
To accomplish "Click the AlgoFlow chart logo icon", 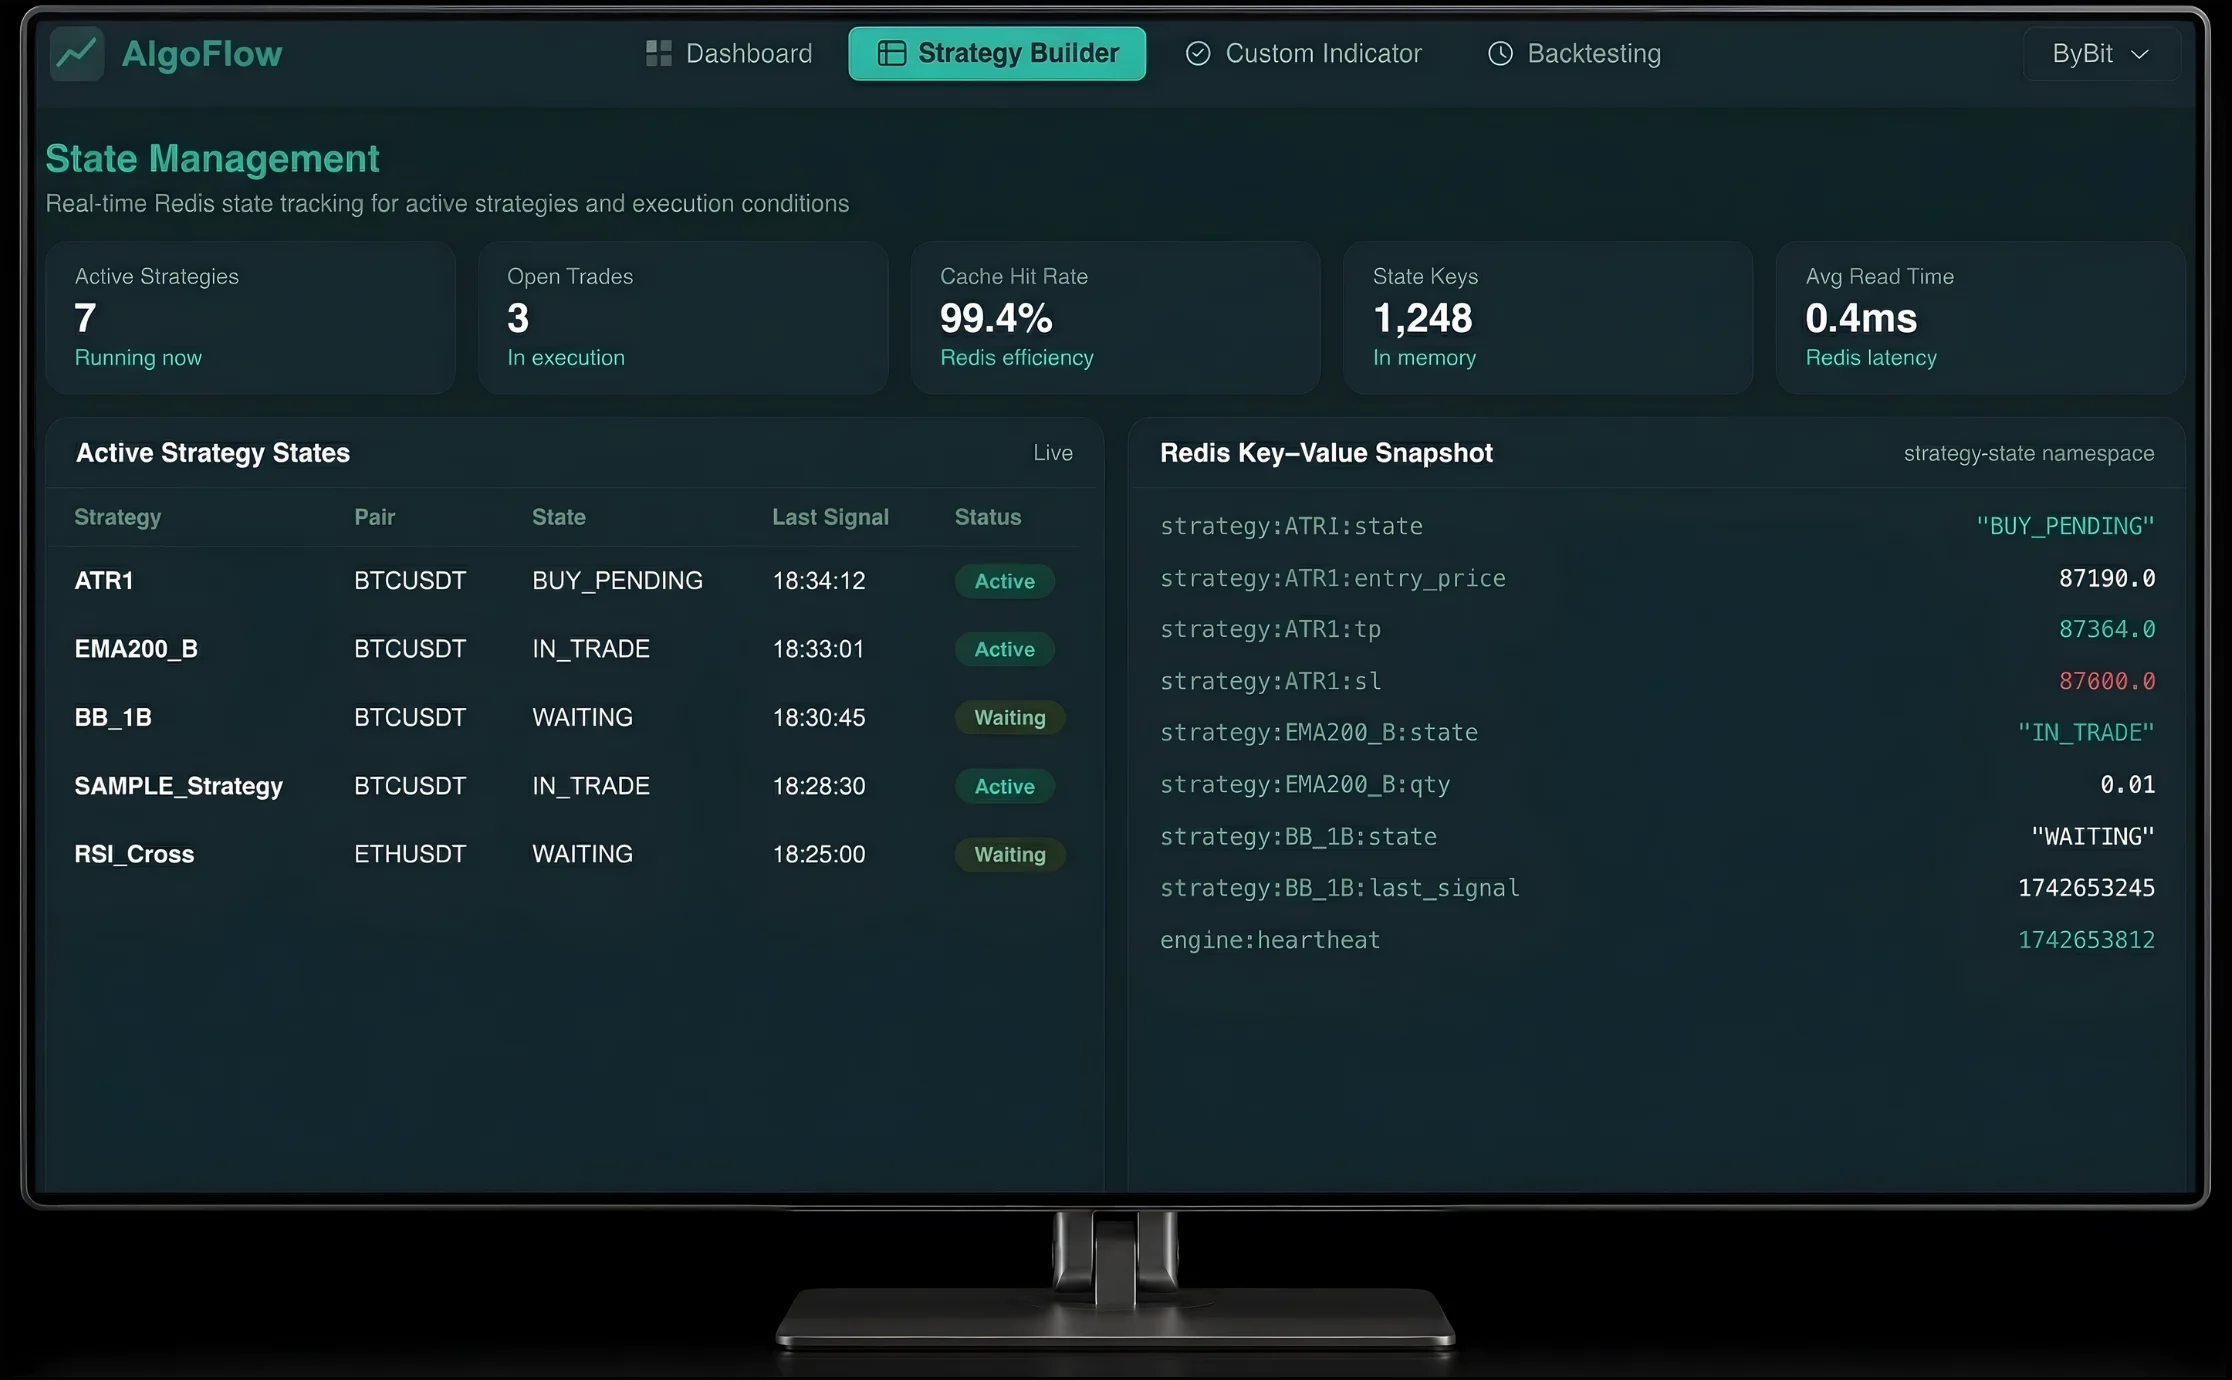I will [77, 53].
